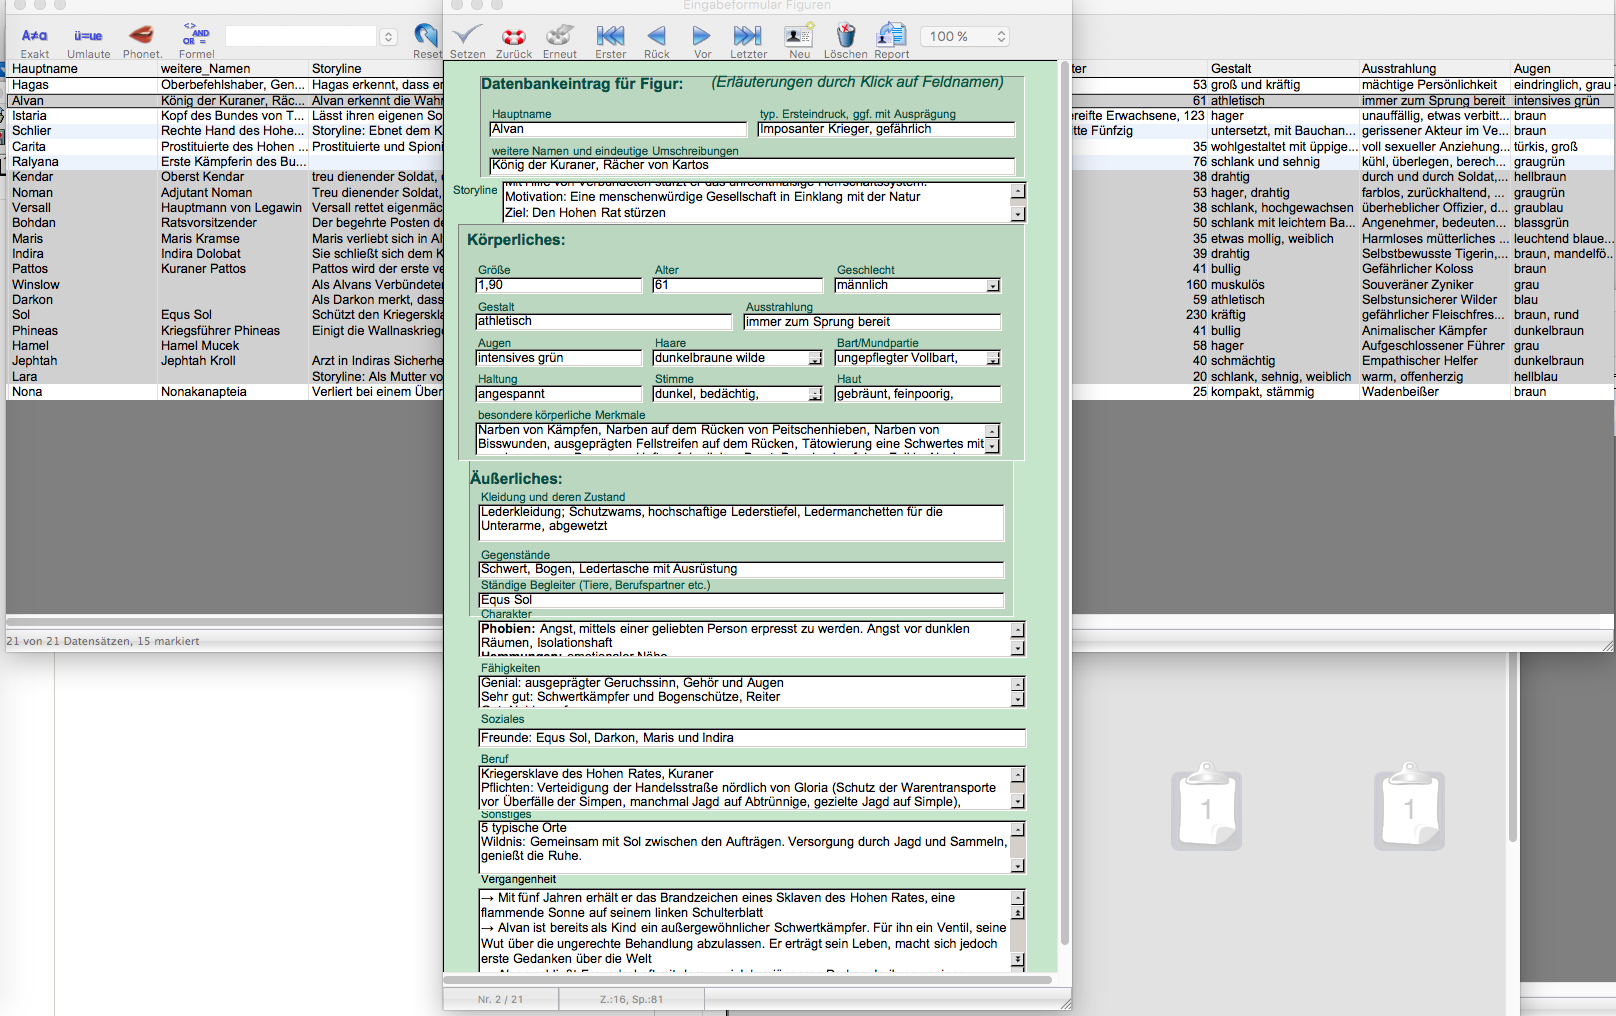Open the search field history stepper
This screenshot has height=1016, width=1616.
pyautogui.click(x=389, y=37)
